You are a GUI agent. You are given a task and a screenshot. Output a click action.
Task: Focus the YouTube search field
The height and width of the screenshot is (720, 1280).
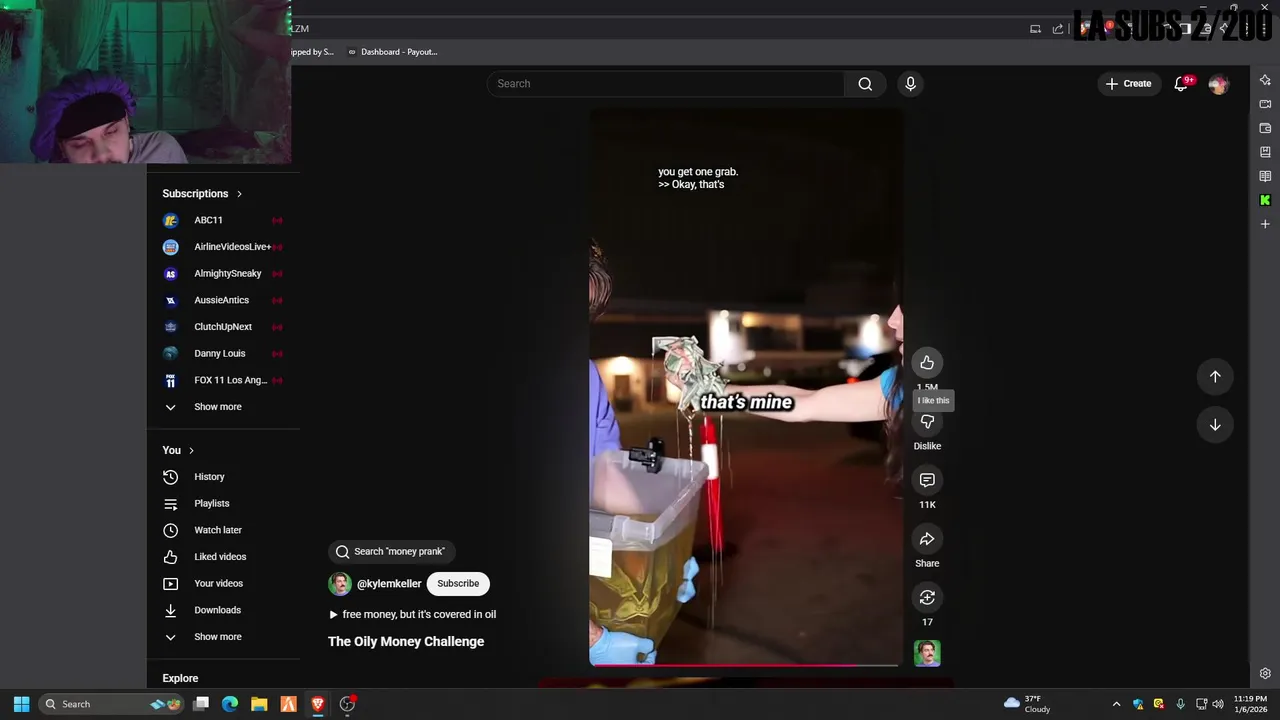(666, 84)
